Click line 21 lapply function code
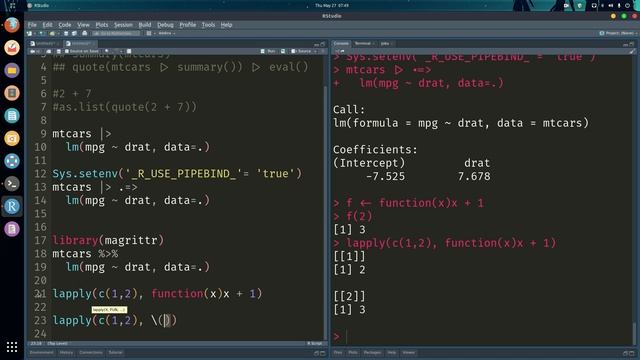The image size is (640, 360). [x=157, y=294]
